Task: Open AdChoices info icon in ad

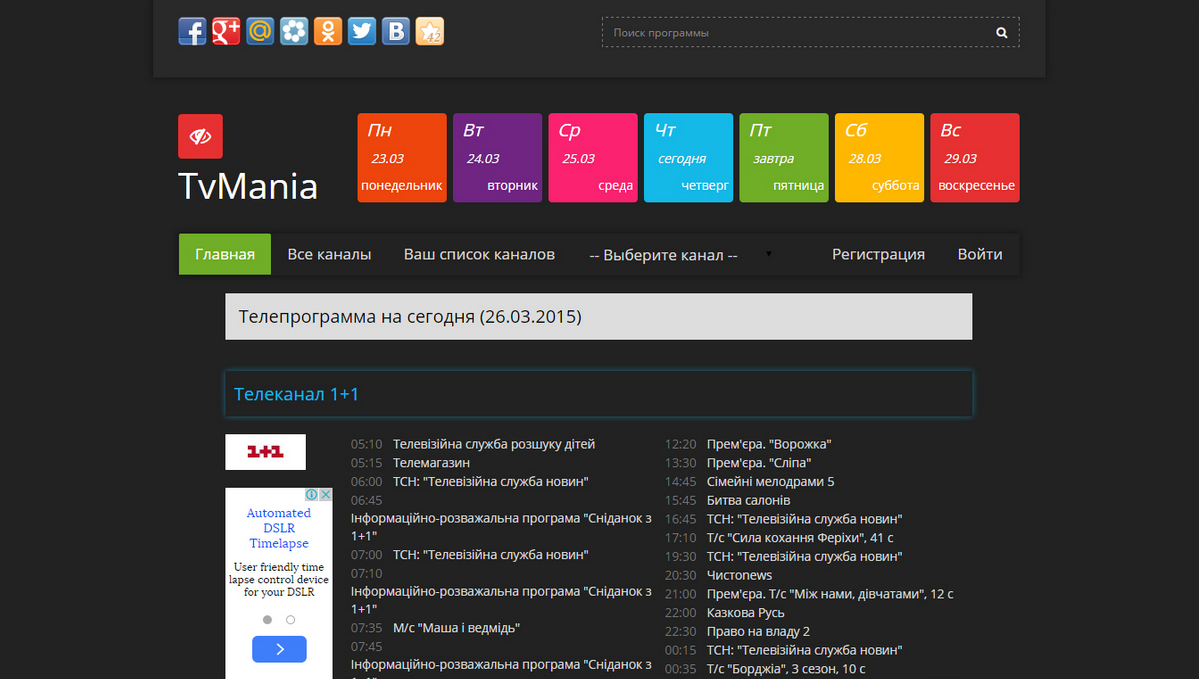Action: [311, 495]
